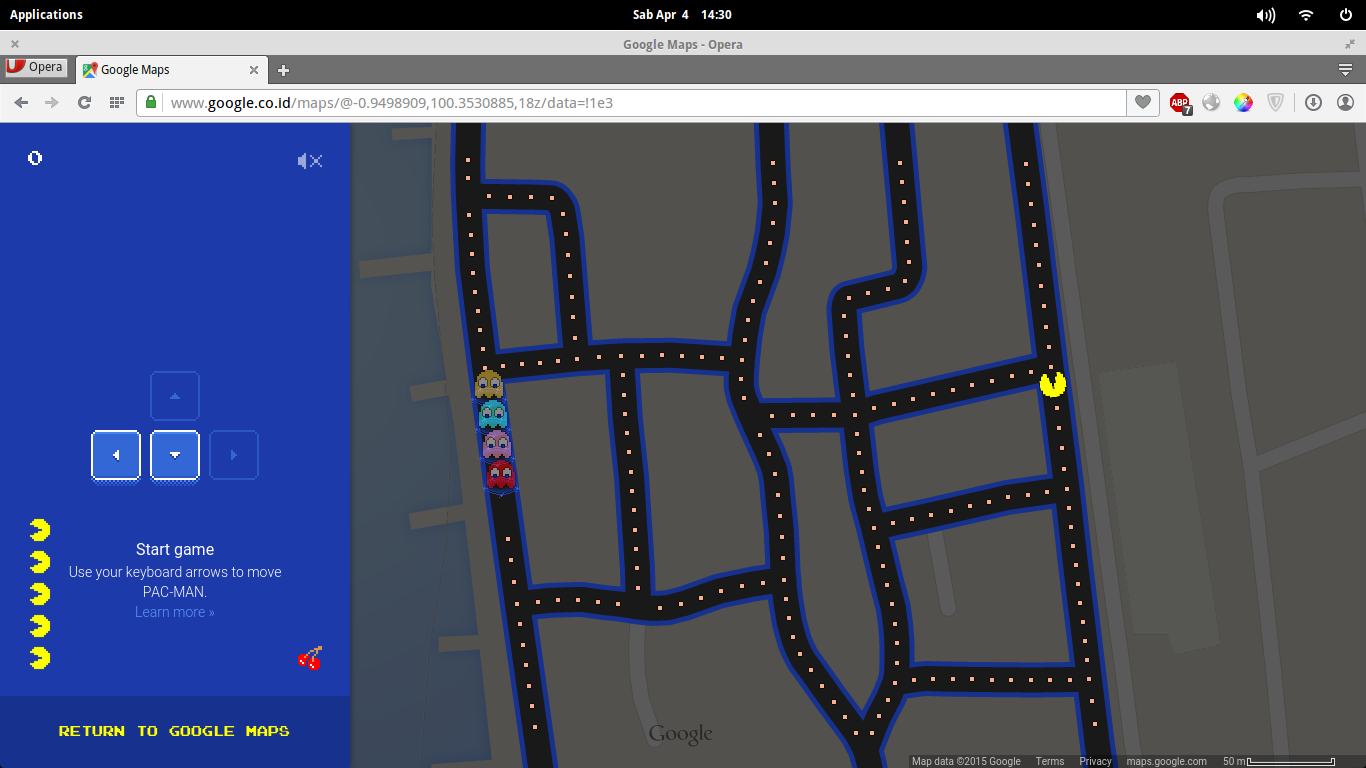Viewport: 1366px width, 768px height.
Task: Click the down arrow game control
Action: pyautogui.click(x=175, y=455)
